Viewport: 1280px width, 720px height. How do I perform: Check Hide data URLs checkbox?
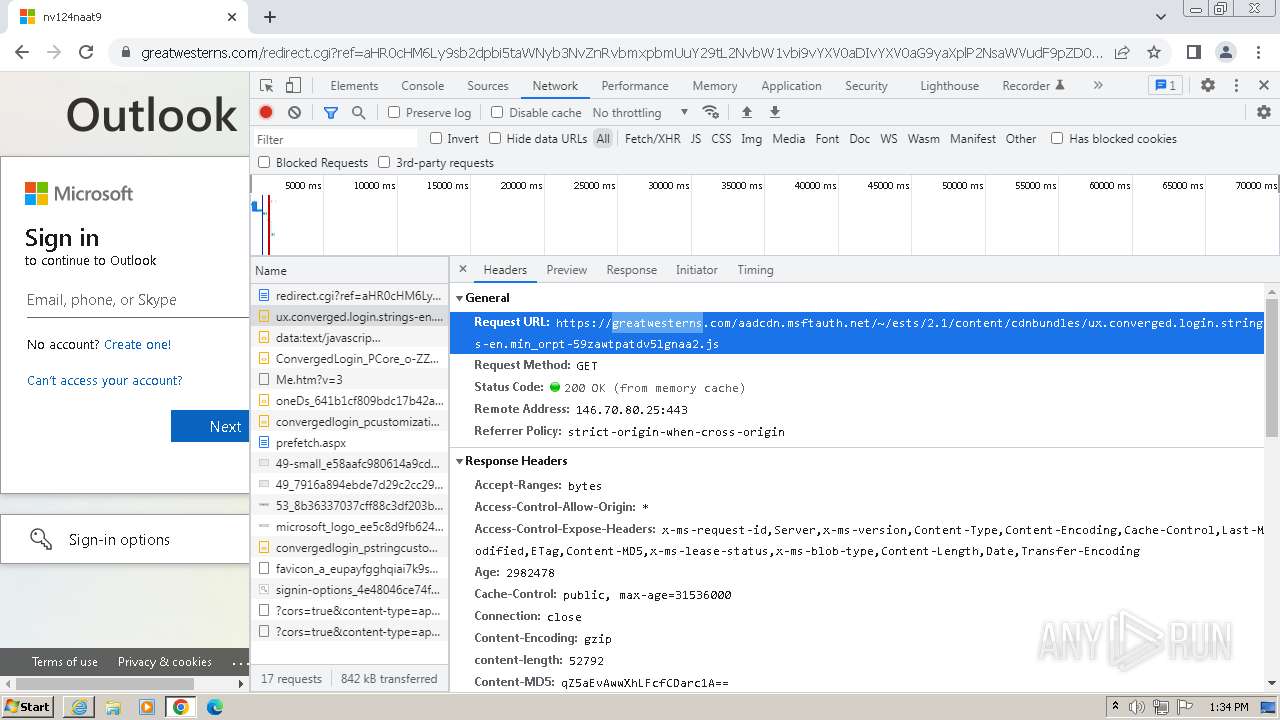495,139
